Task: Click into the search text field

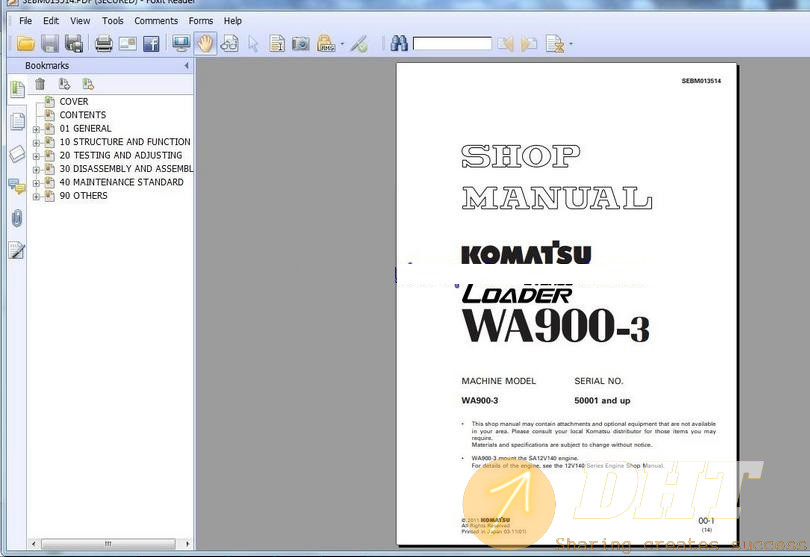Action: [x=452, y=44]
